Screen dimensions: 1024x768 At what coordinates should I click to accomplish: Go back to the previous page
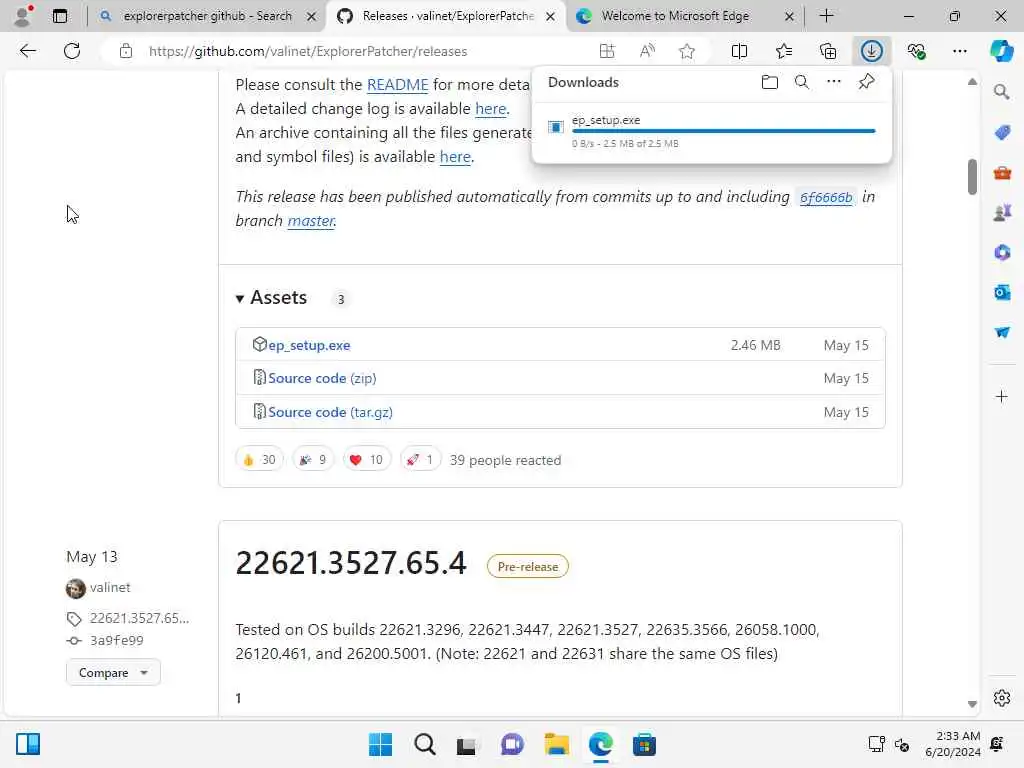[x=27, y=51]
